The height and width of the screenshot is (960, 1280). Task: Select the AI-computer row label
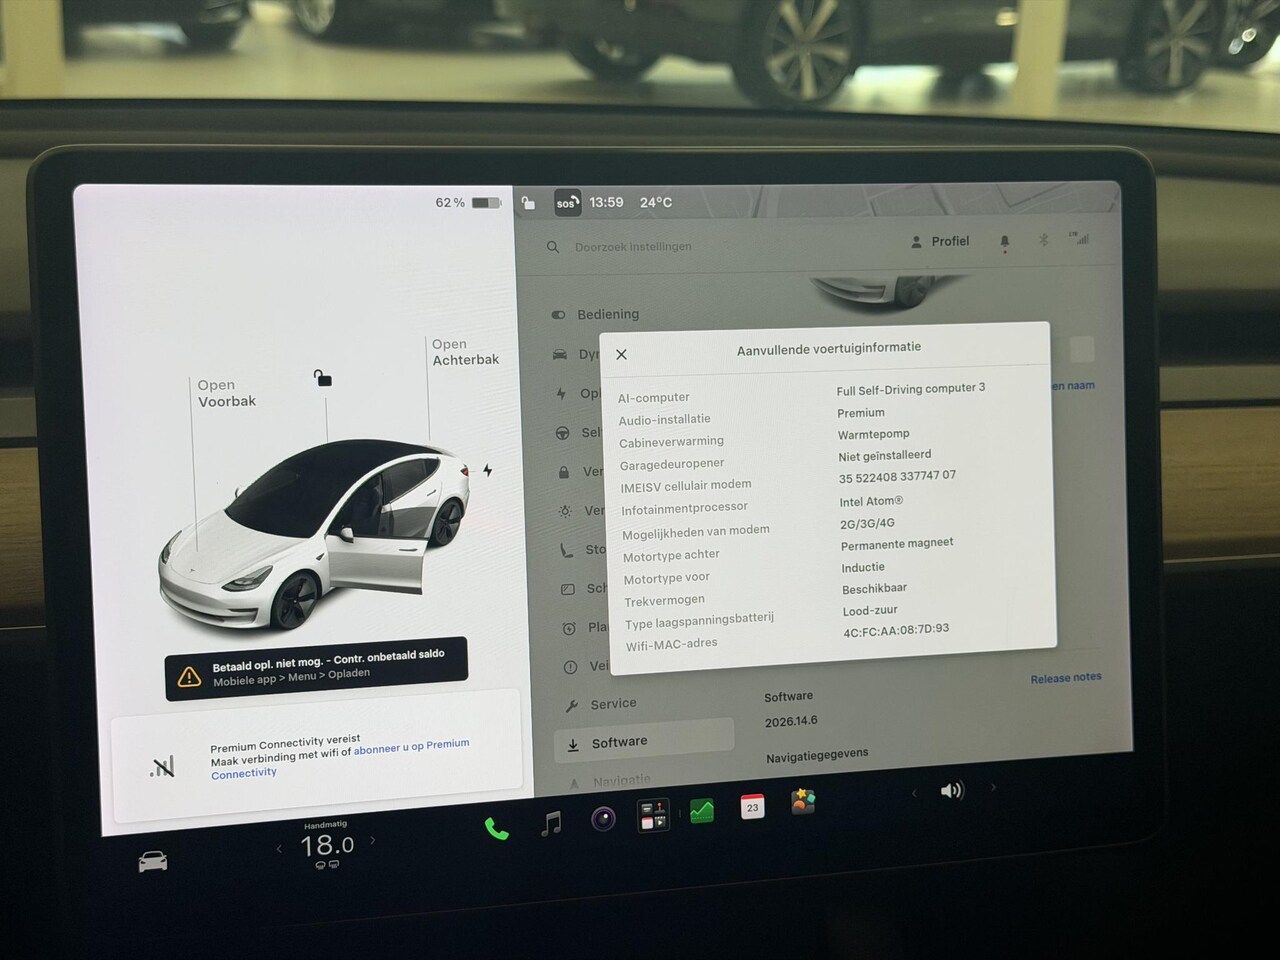pyautogui.click(x=654, y=397)
